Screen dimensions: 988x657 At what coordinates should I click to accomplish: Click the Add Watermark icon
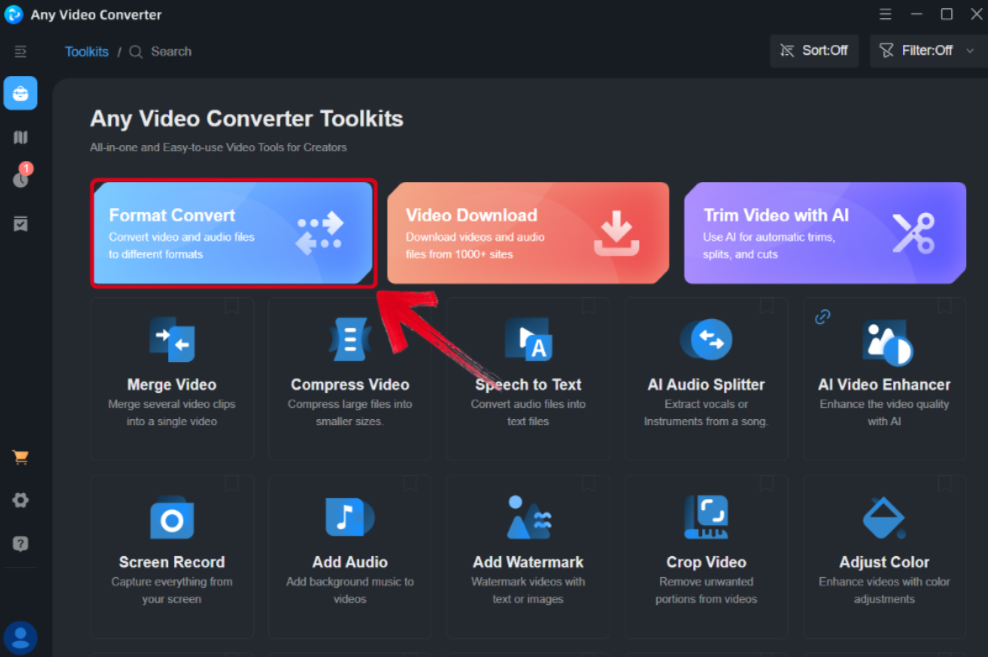[529, 517]
